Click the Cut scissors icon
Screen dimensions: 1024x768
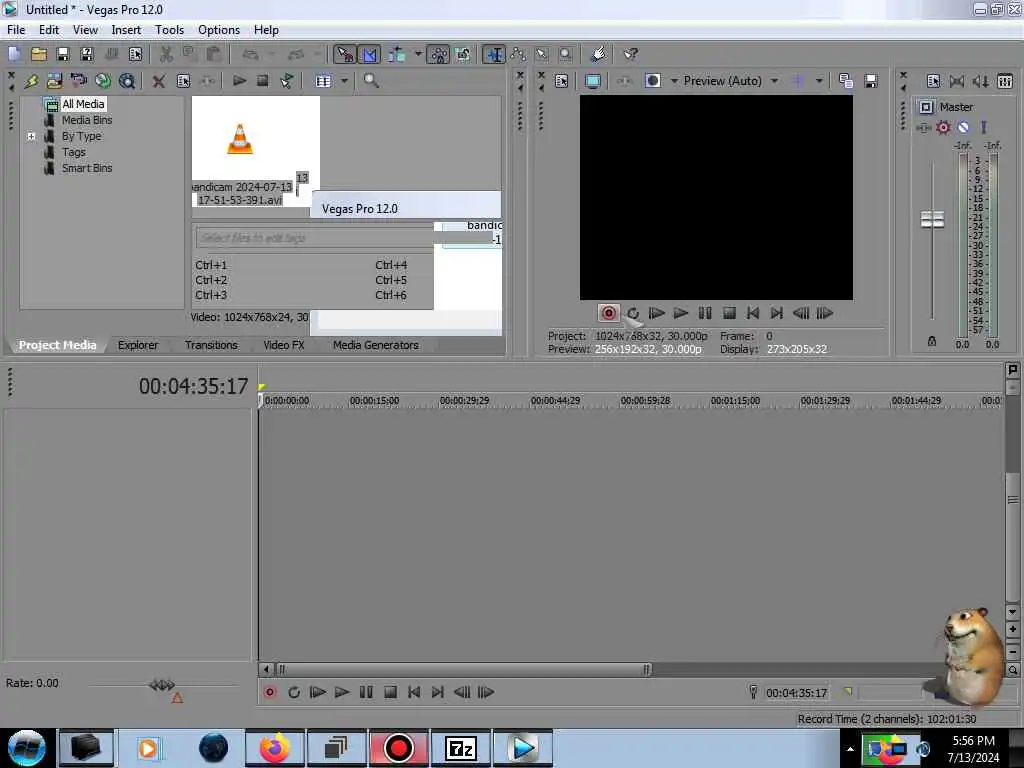166,54
